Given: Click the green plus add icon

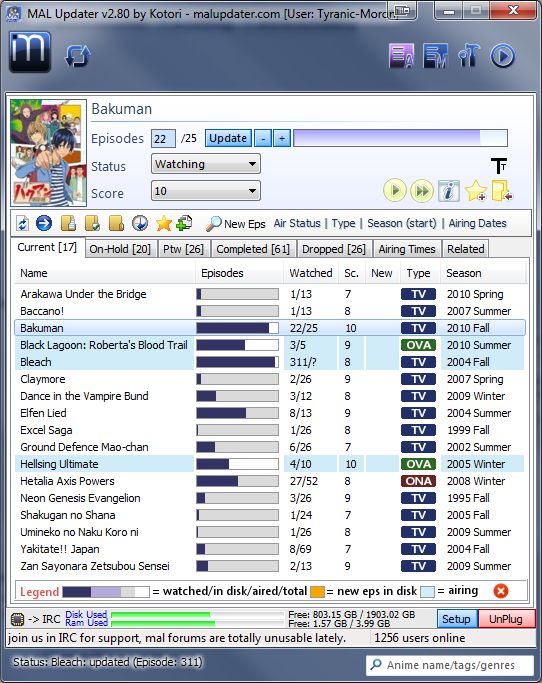Looking at the screenshot, I should 184,223.
